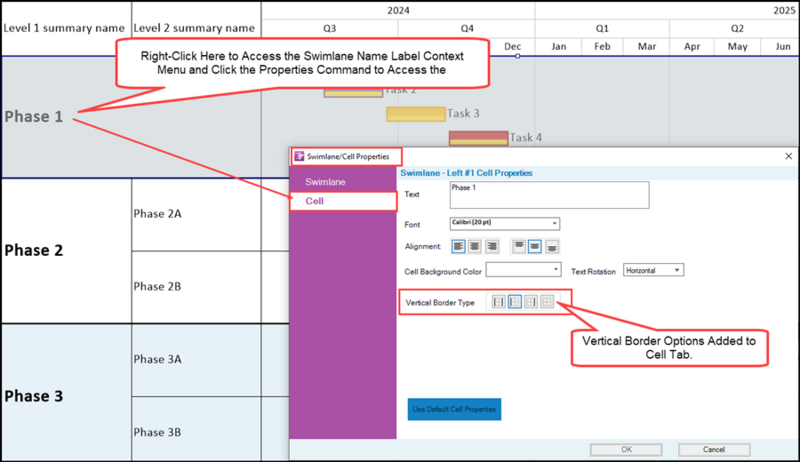800x462 pixels.
Task: Click the Apr month header
Action: (x=692, y=46)
